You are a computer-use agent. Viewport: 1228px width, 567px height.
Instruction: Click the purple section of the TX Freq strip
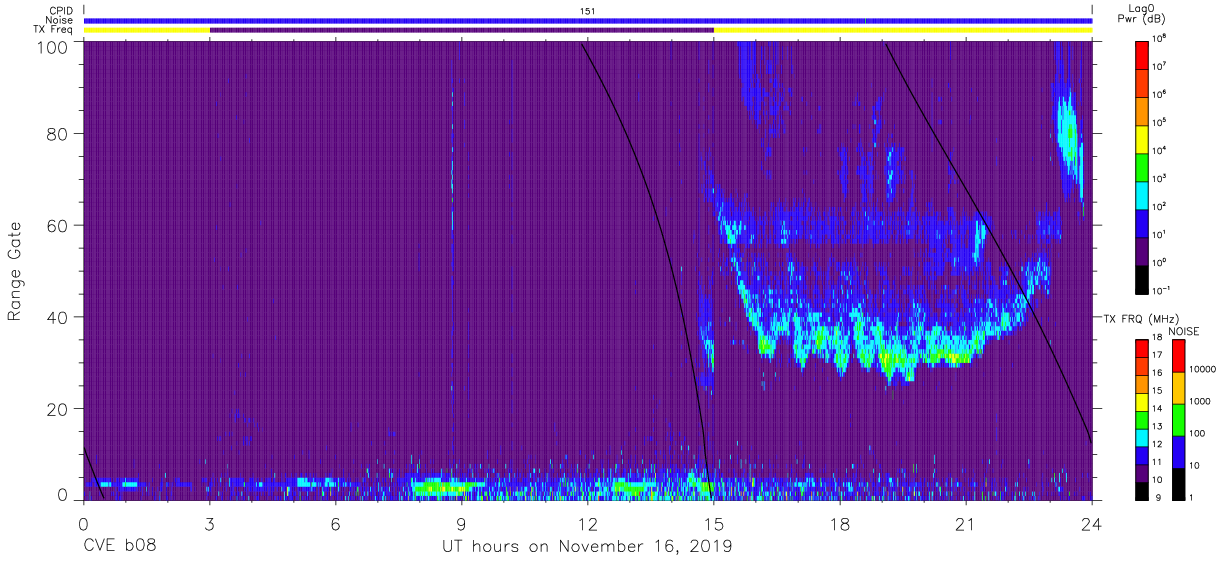pyautogui.click(x=461, y=30)
